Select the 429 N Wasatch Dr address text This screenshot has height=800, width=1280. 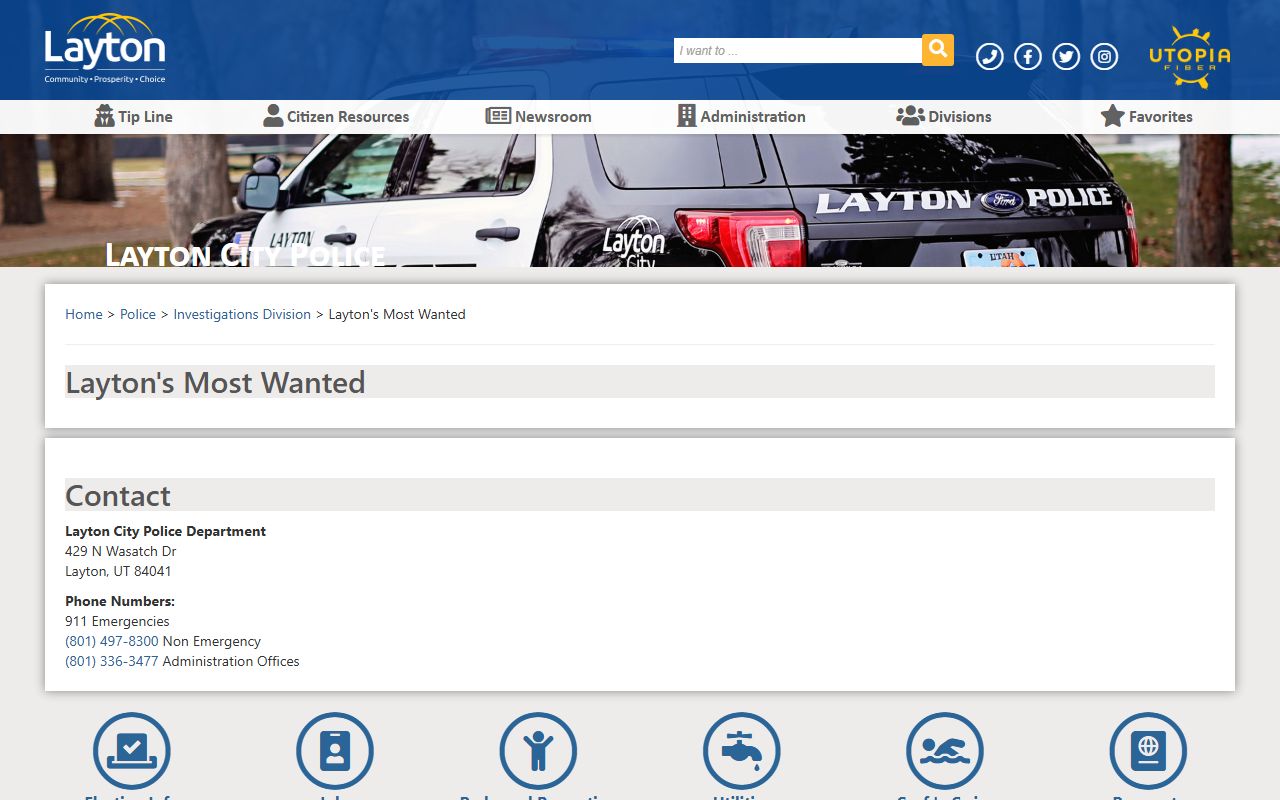coord(121,551)
